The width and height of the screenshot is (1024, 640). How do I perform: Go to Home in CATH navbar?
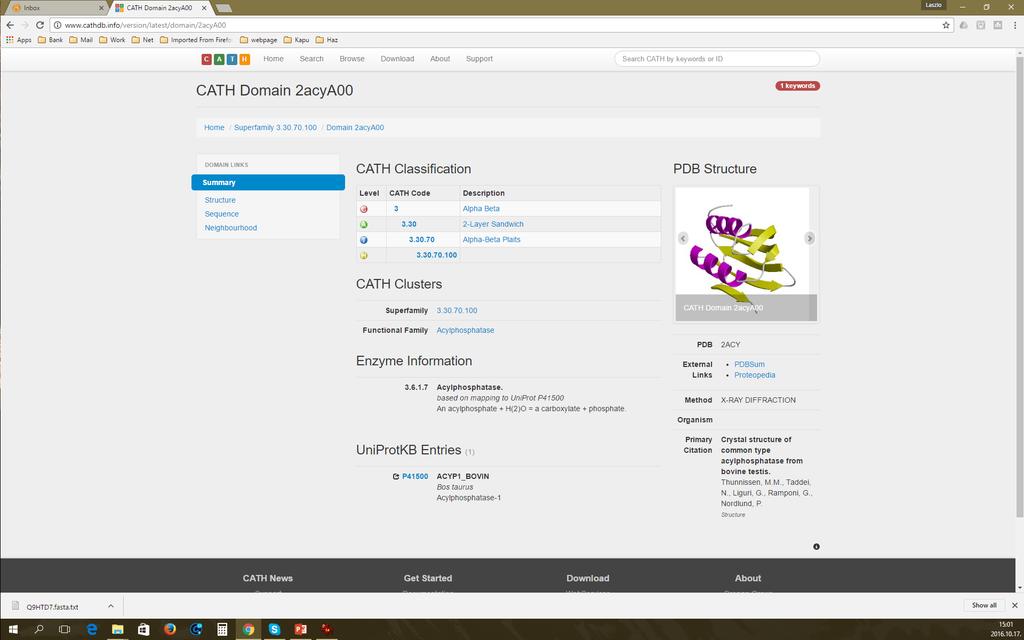[x=274, y=59]
